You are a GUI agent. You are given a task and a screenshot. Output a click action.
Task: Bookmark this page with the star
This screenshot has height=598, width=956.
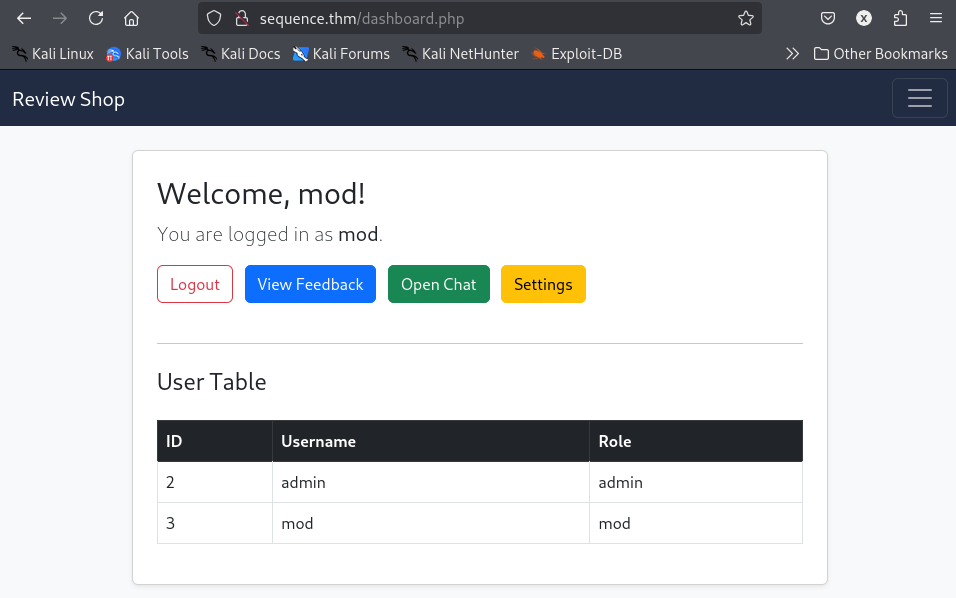click(x=746, y=18)
